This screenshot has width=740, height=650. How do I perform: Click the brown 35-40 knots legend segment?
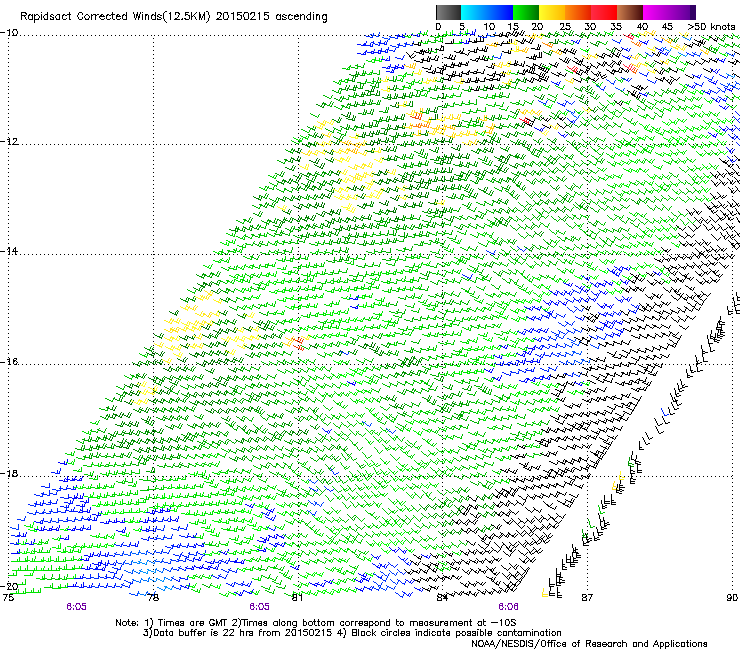(x=630, y=12)
